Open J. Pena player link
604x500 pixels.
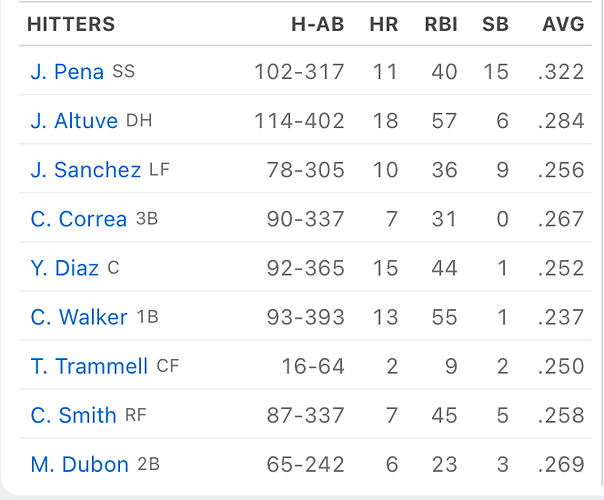coord(67,72)
